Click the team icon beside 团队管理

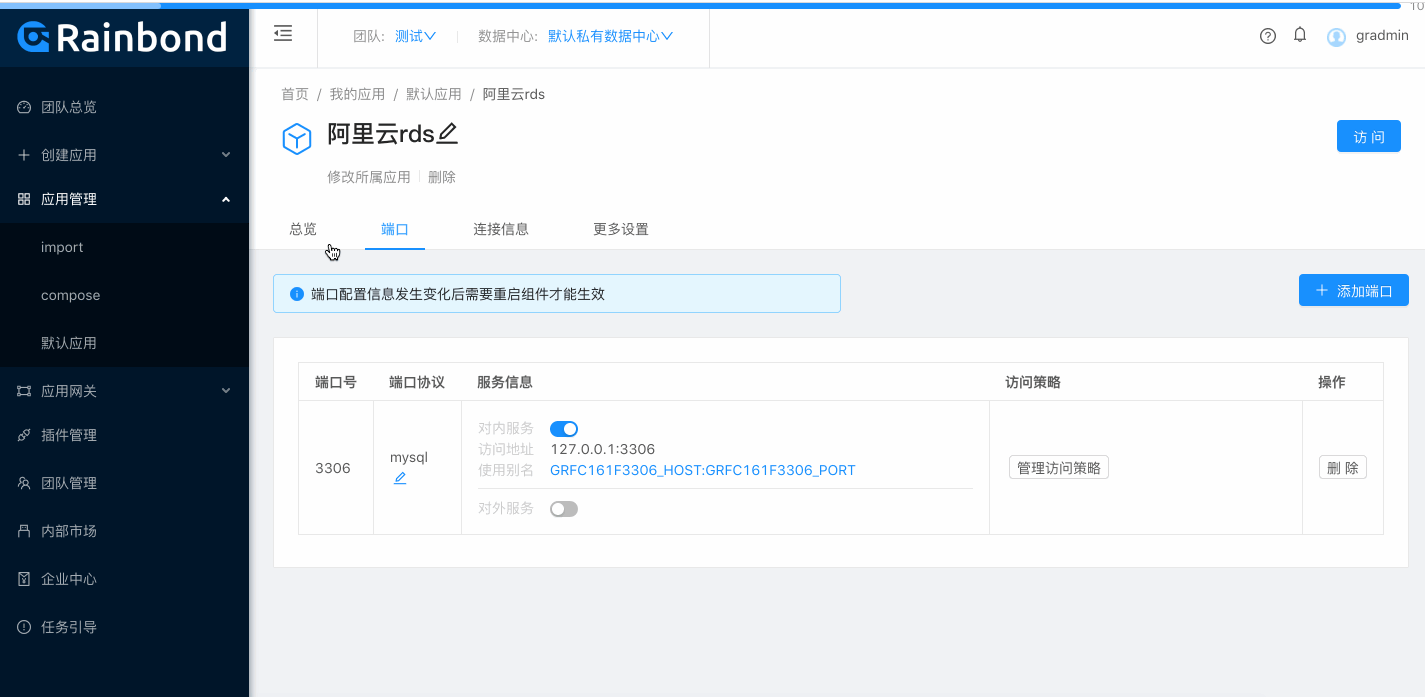(x=24, y=483)
